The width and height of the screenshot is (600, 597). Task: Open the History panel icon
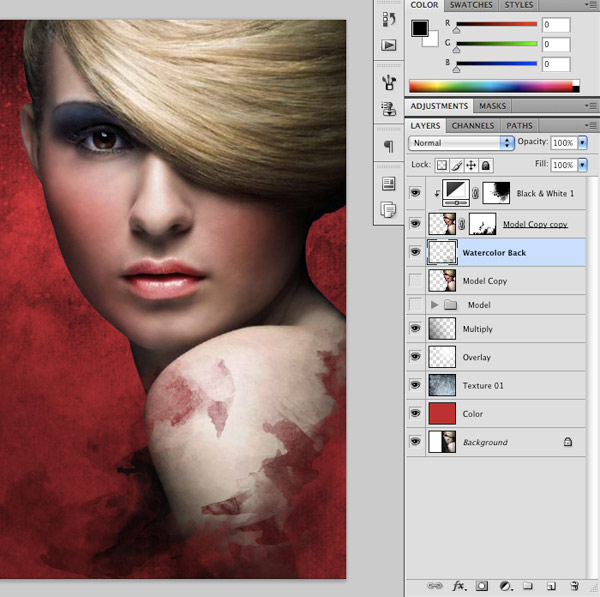tap(389, 19)
